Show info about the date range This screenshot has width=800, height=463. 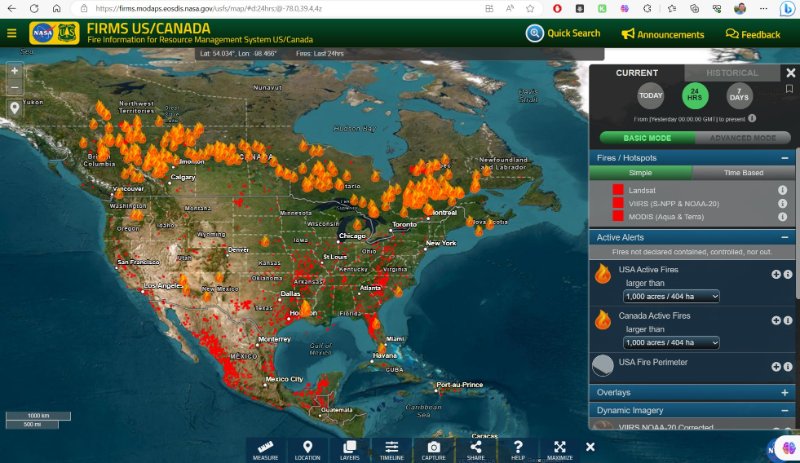pos(752,118)
